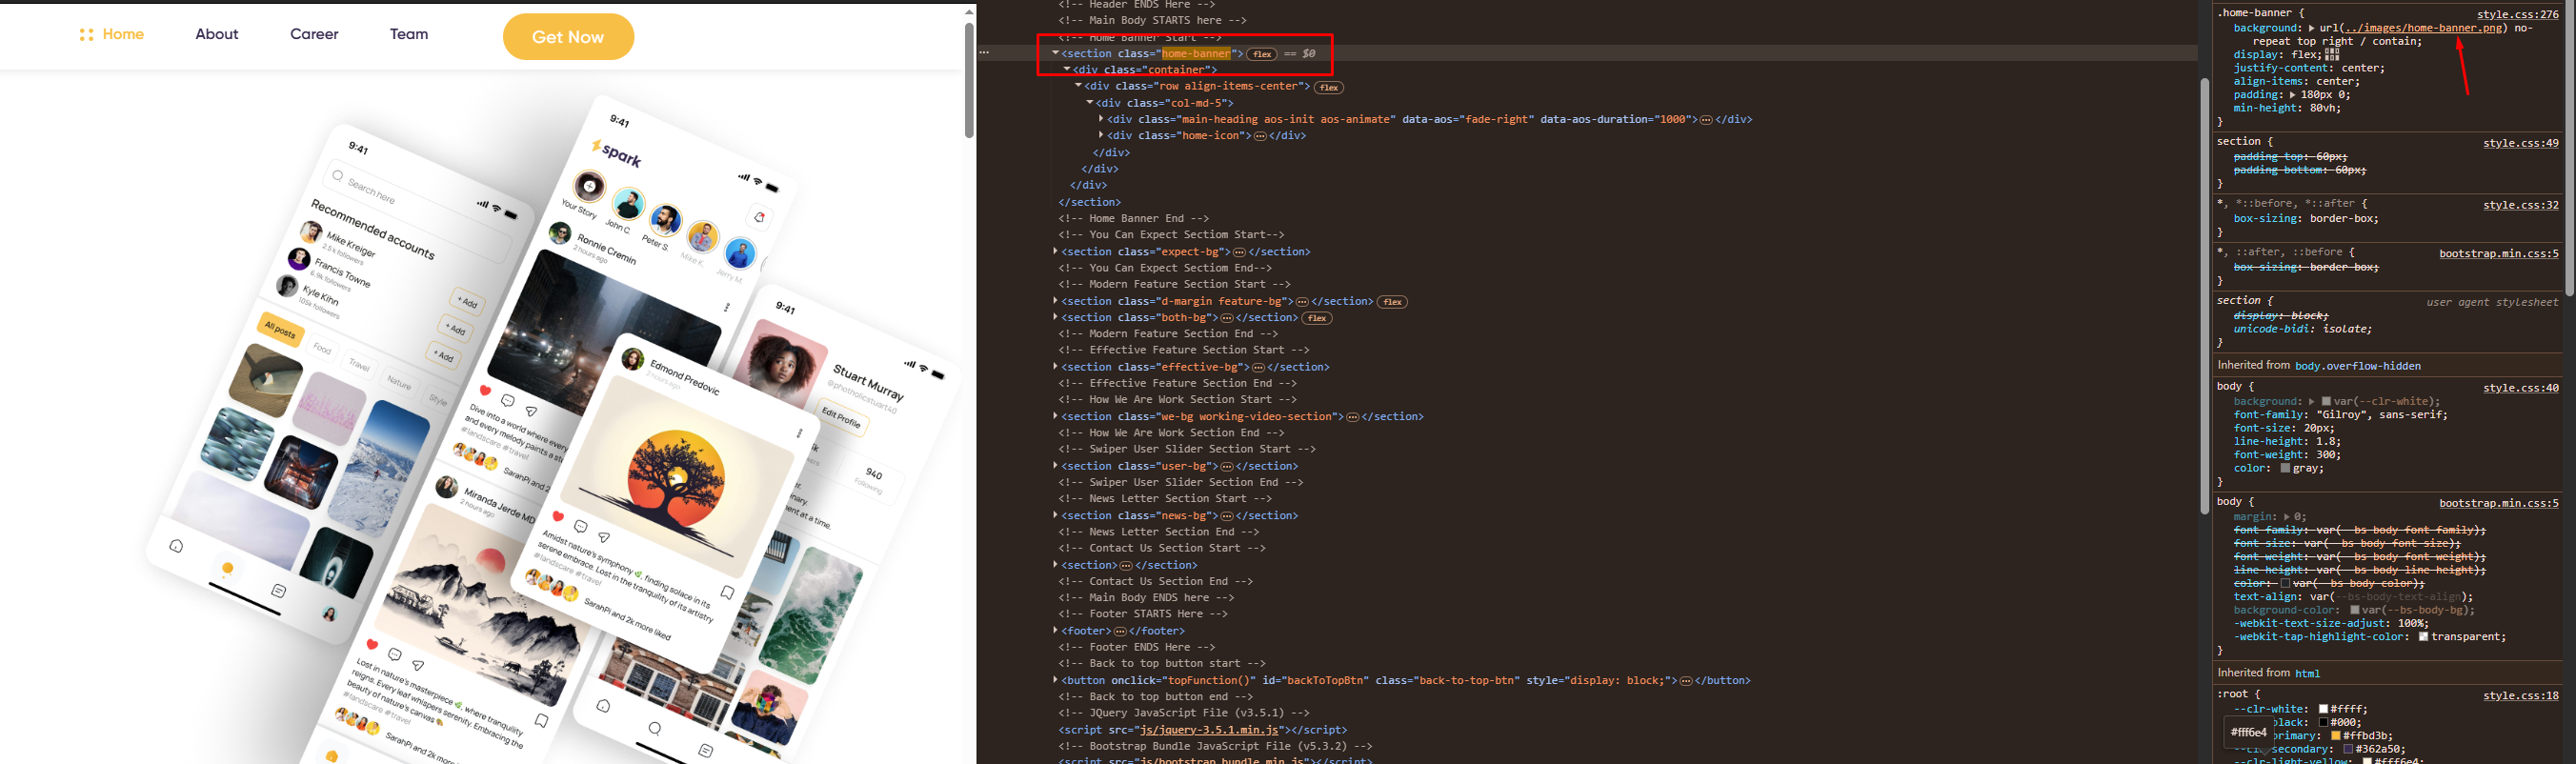
Task: Expand the section class="expect-bg" node
Action: [x=1055, y=251]
